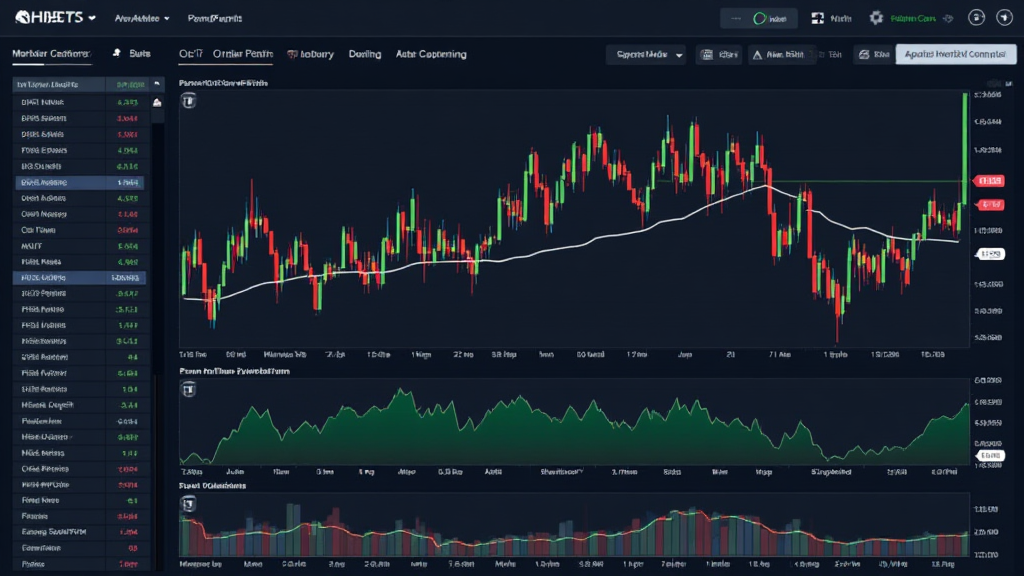
Task: Click the layout icon left of the gear
Action: coord(817,18)
